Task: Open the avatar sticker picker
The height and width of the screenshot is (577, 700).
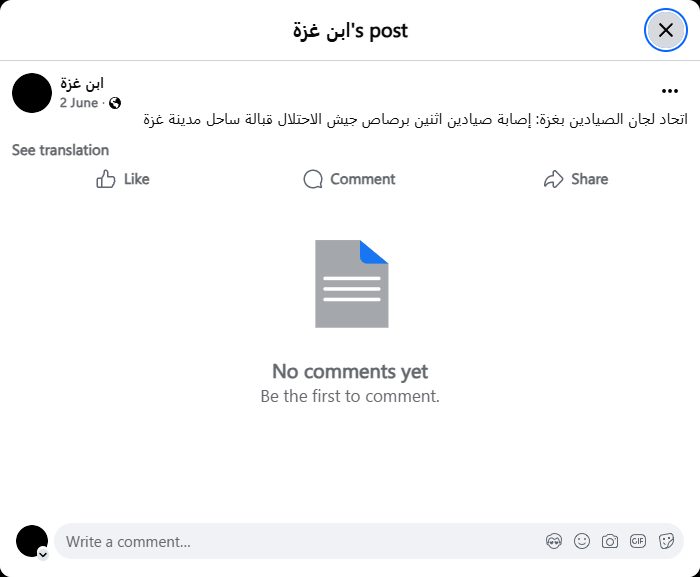Action: tap(554, 541)
